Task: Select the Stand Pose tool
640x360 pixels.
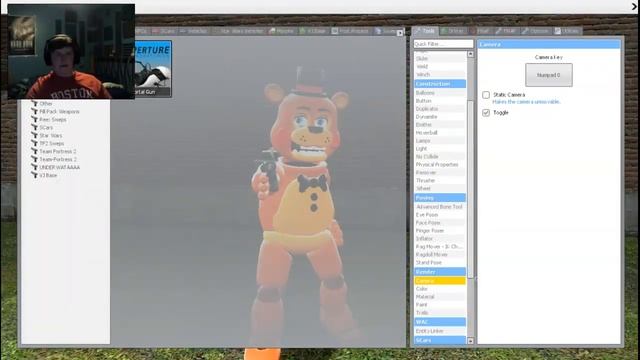Action: click(x=440, y=262)
